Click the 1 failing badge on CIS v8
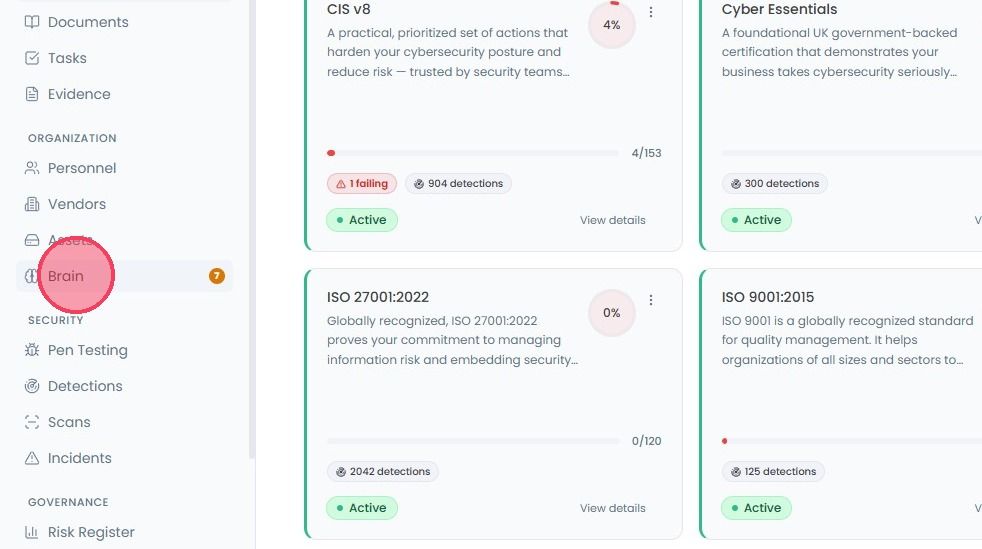This screenshot has width=982, height=549. 361,183
